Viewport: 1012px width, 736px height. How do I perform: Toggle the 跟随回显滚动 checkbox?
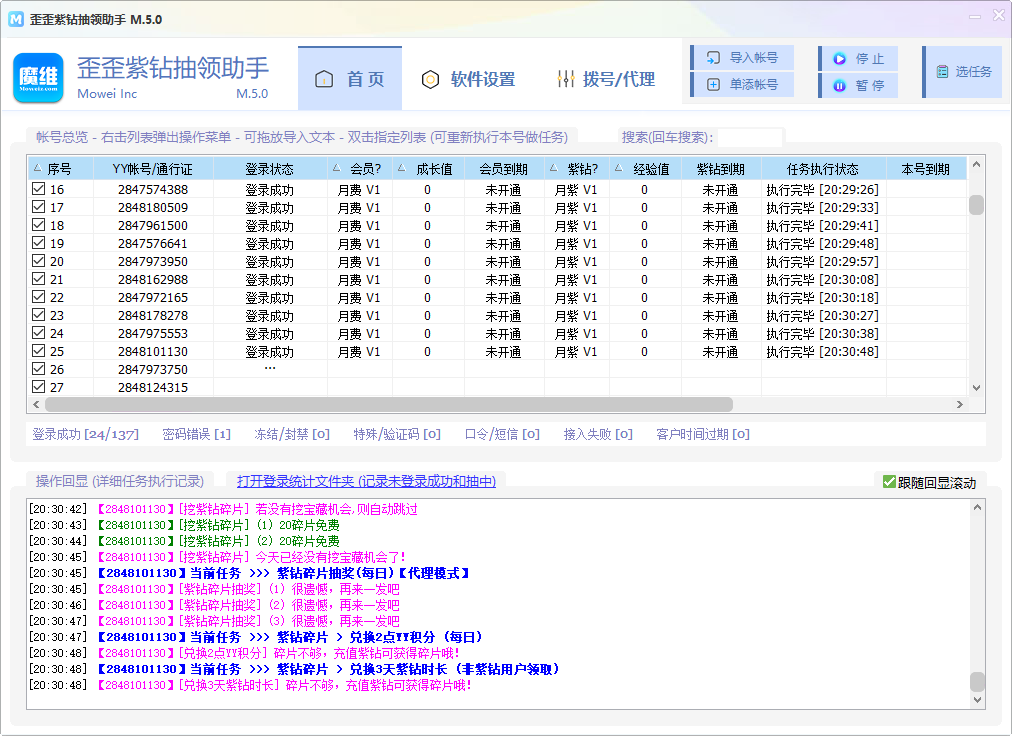(x=889, y=482)
